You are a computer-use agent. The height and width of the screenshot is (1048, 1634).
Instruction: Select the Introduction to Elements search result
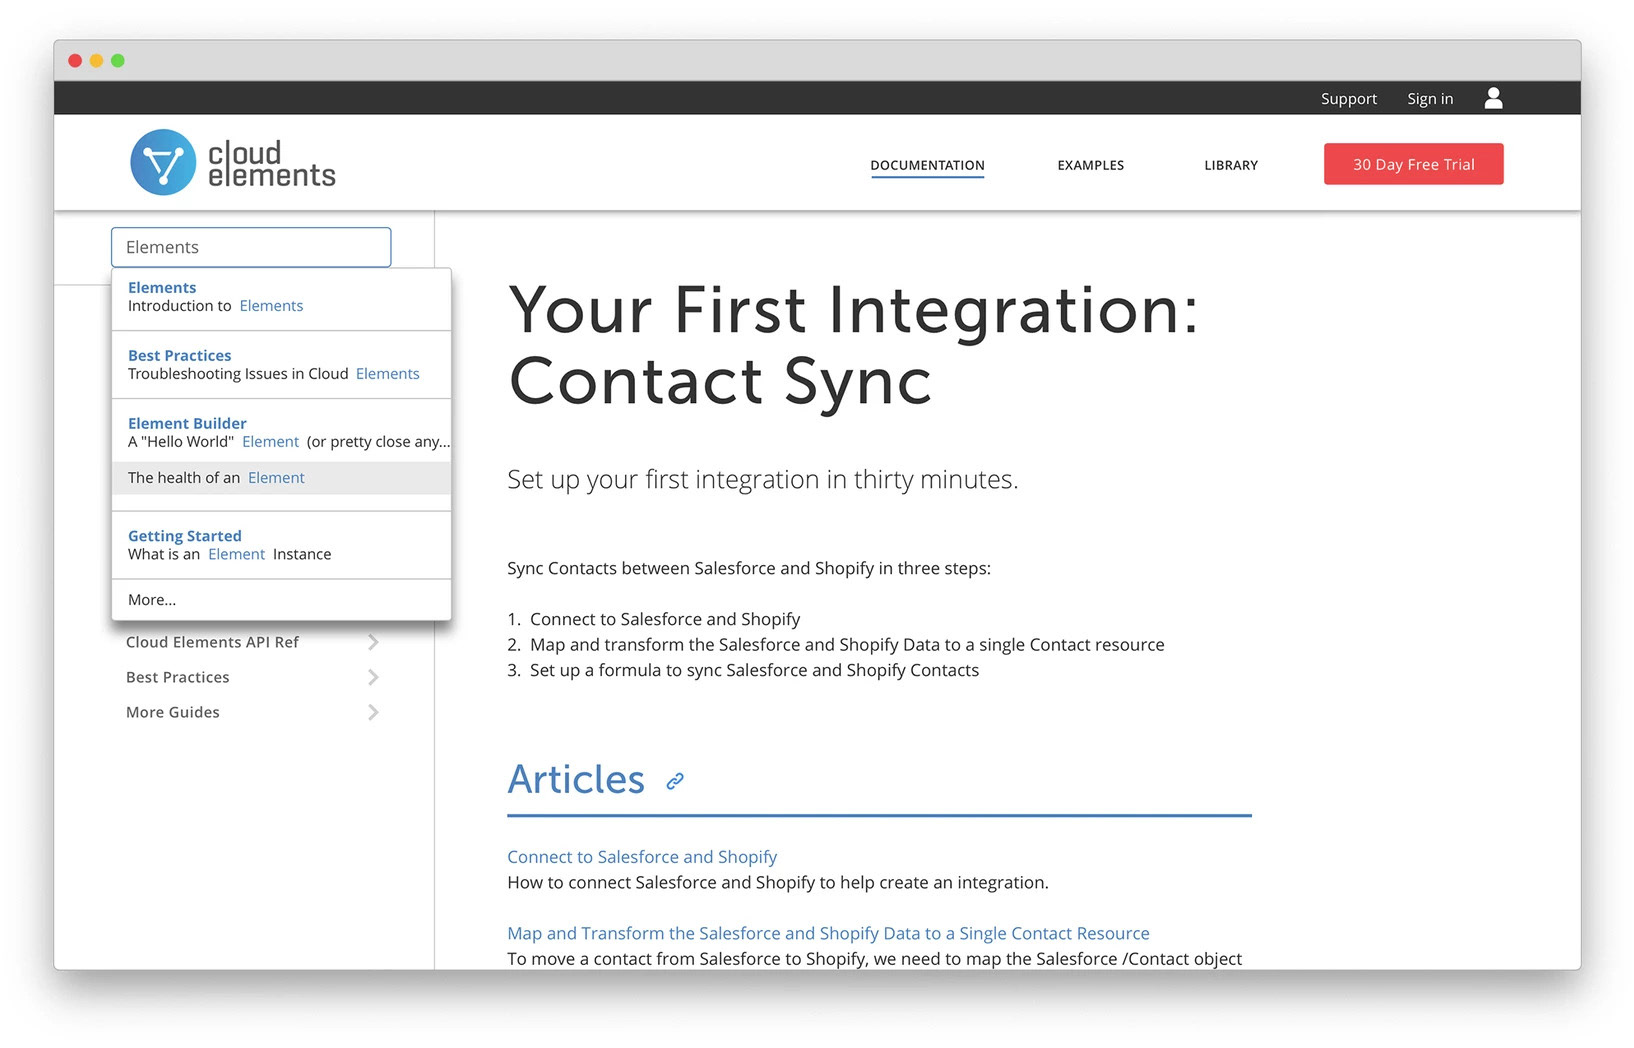[x=215, y=306]
